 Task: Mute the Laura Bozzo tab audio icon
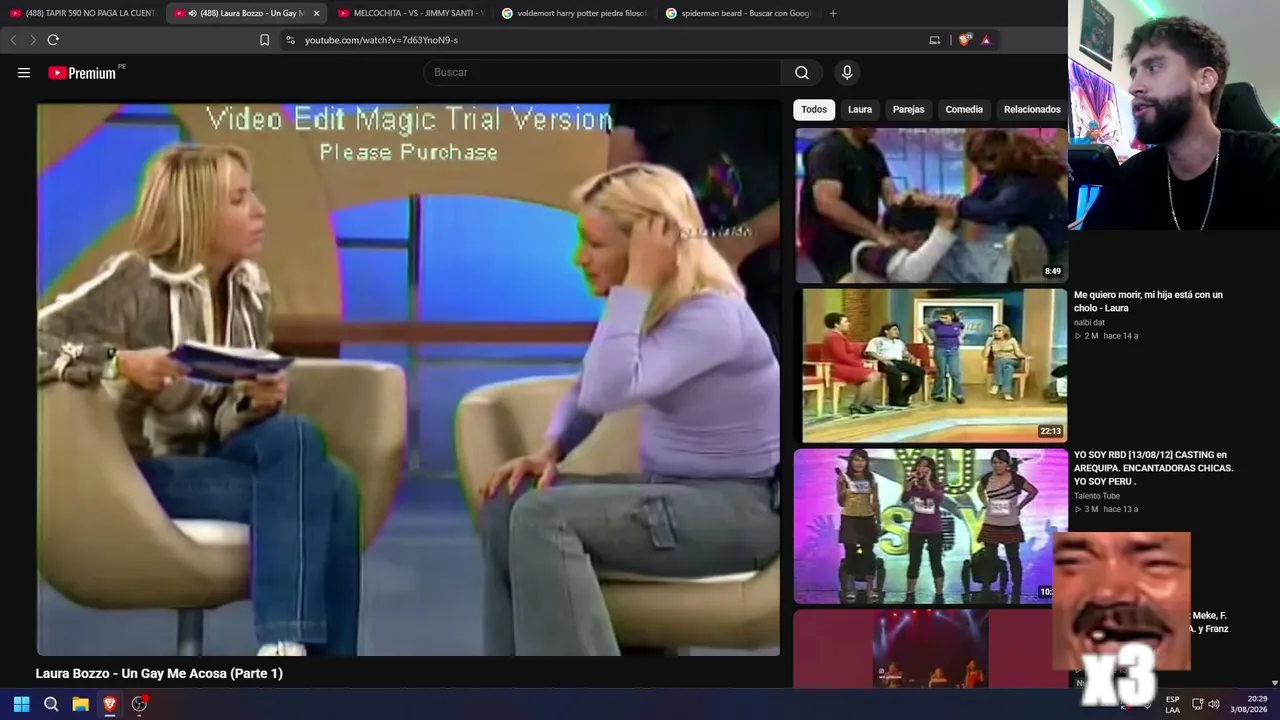[192, 13]
